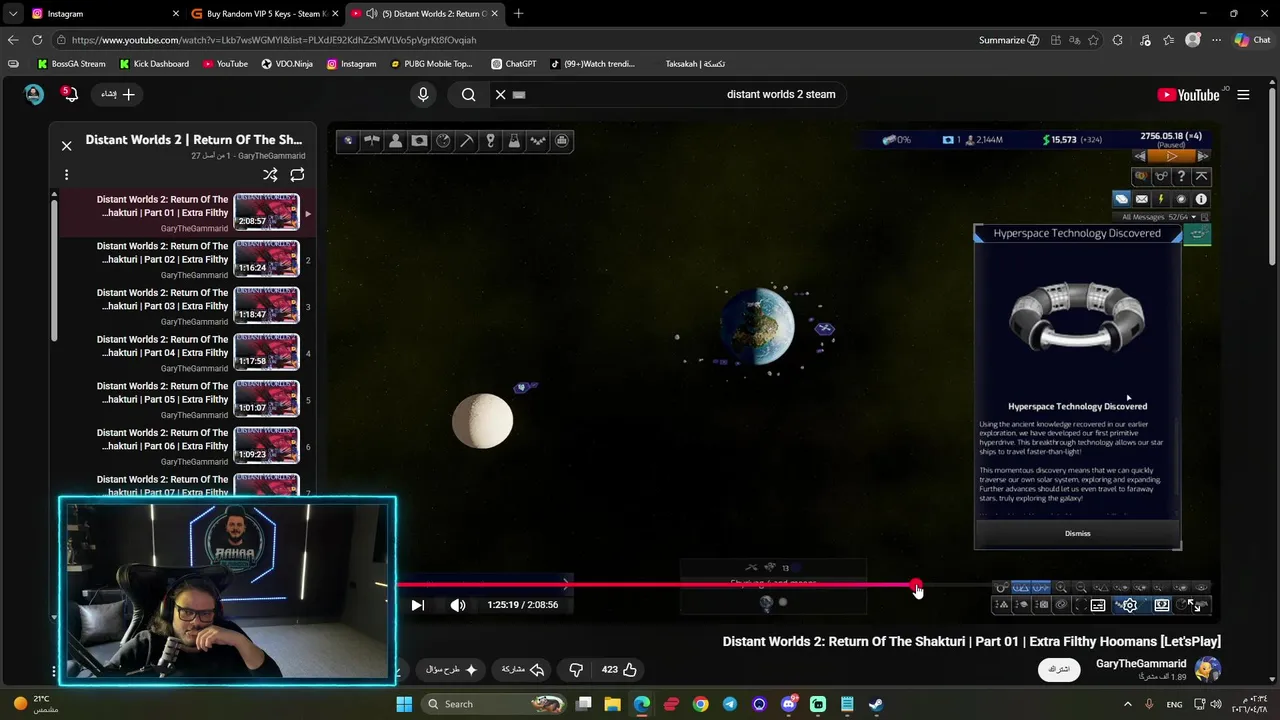Image resolution: width=1280 pixels, height=720 pixels.
Task: Click the in-game flags diplomacy toolbar icon
Action: (372, 141)
